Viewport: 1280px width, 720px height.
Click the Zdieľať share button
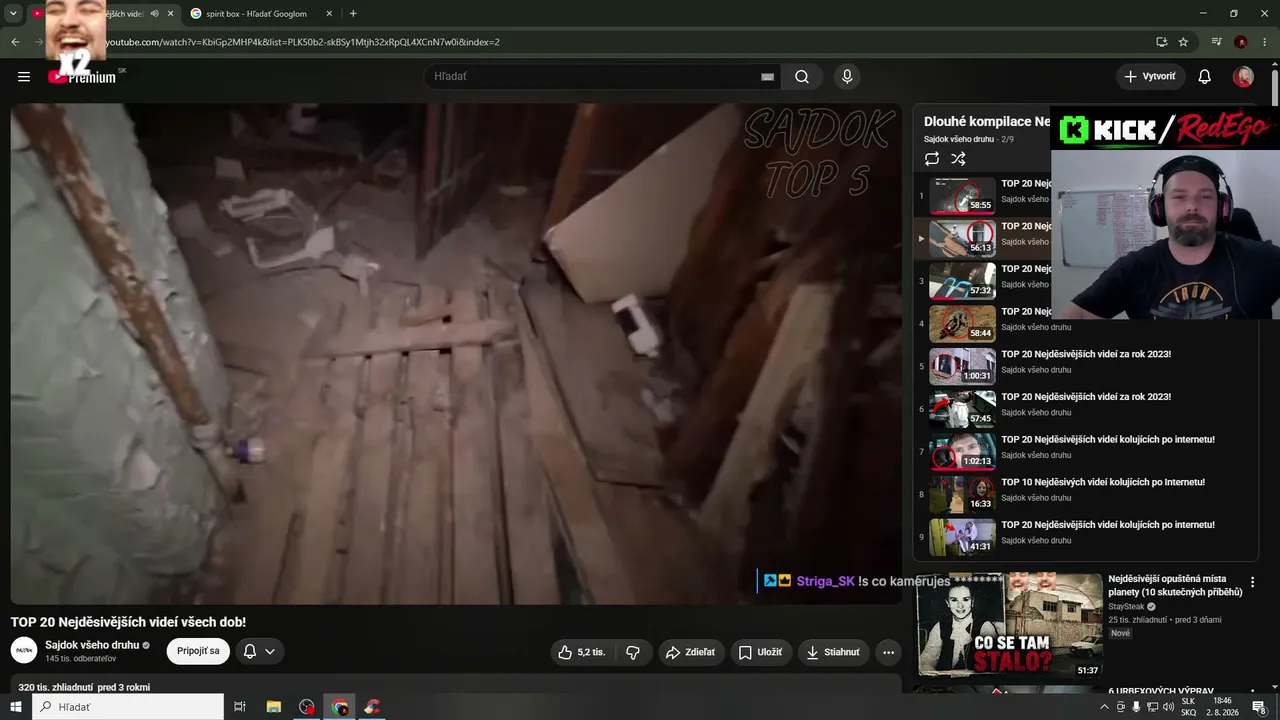click(690, 652)
